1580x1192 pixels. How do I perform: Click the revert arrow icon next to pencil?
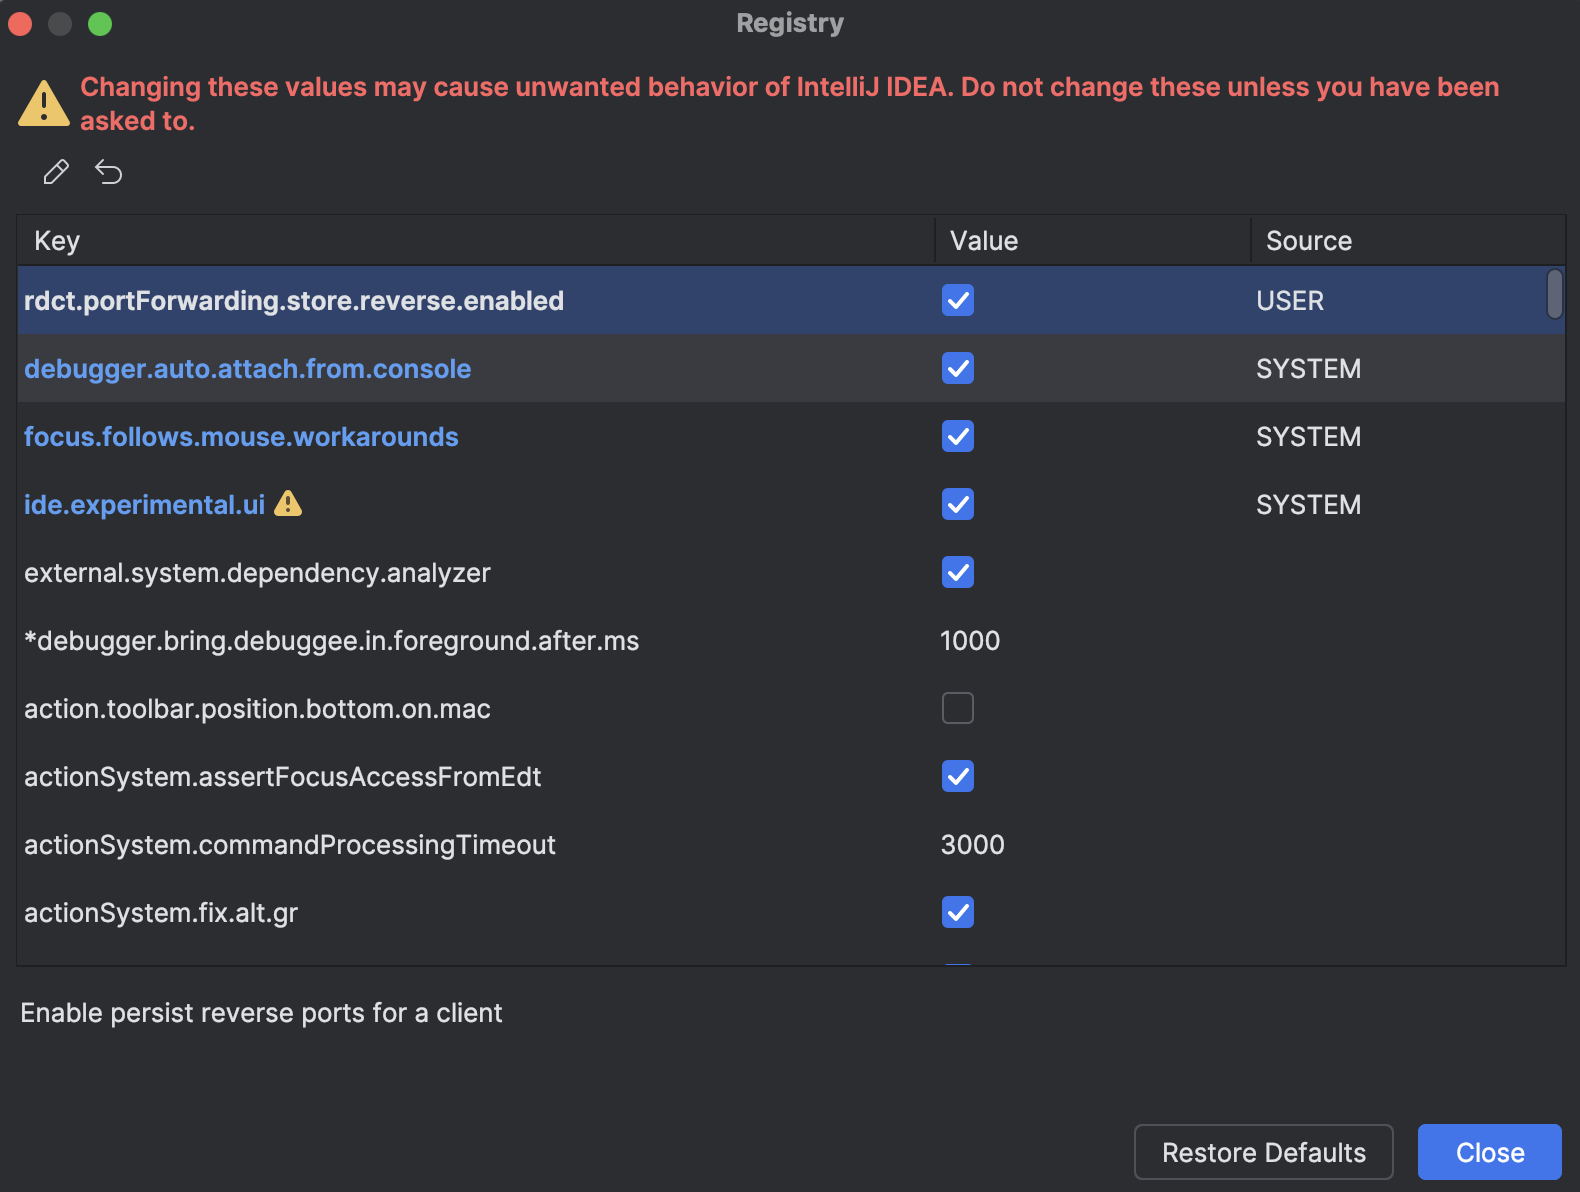(109, 172)
